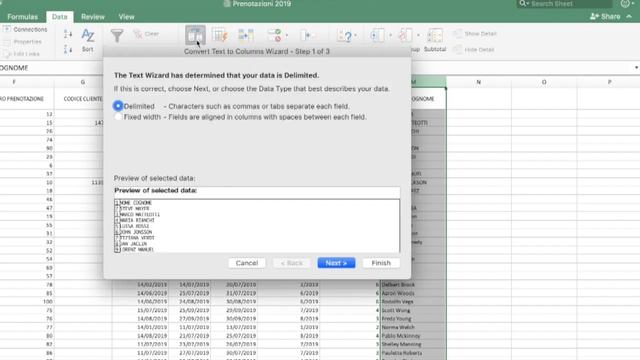Select column P header

[x=609, y=82]
